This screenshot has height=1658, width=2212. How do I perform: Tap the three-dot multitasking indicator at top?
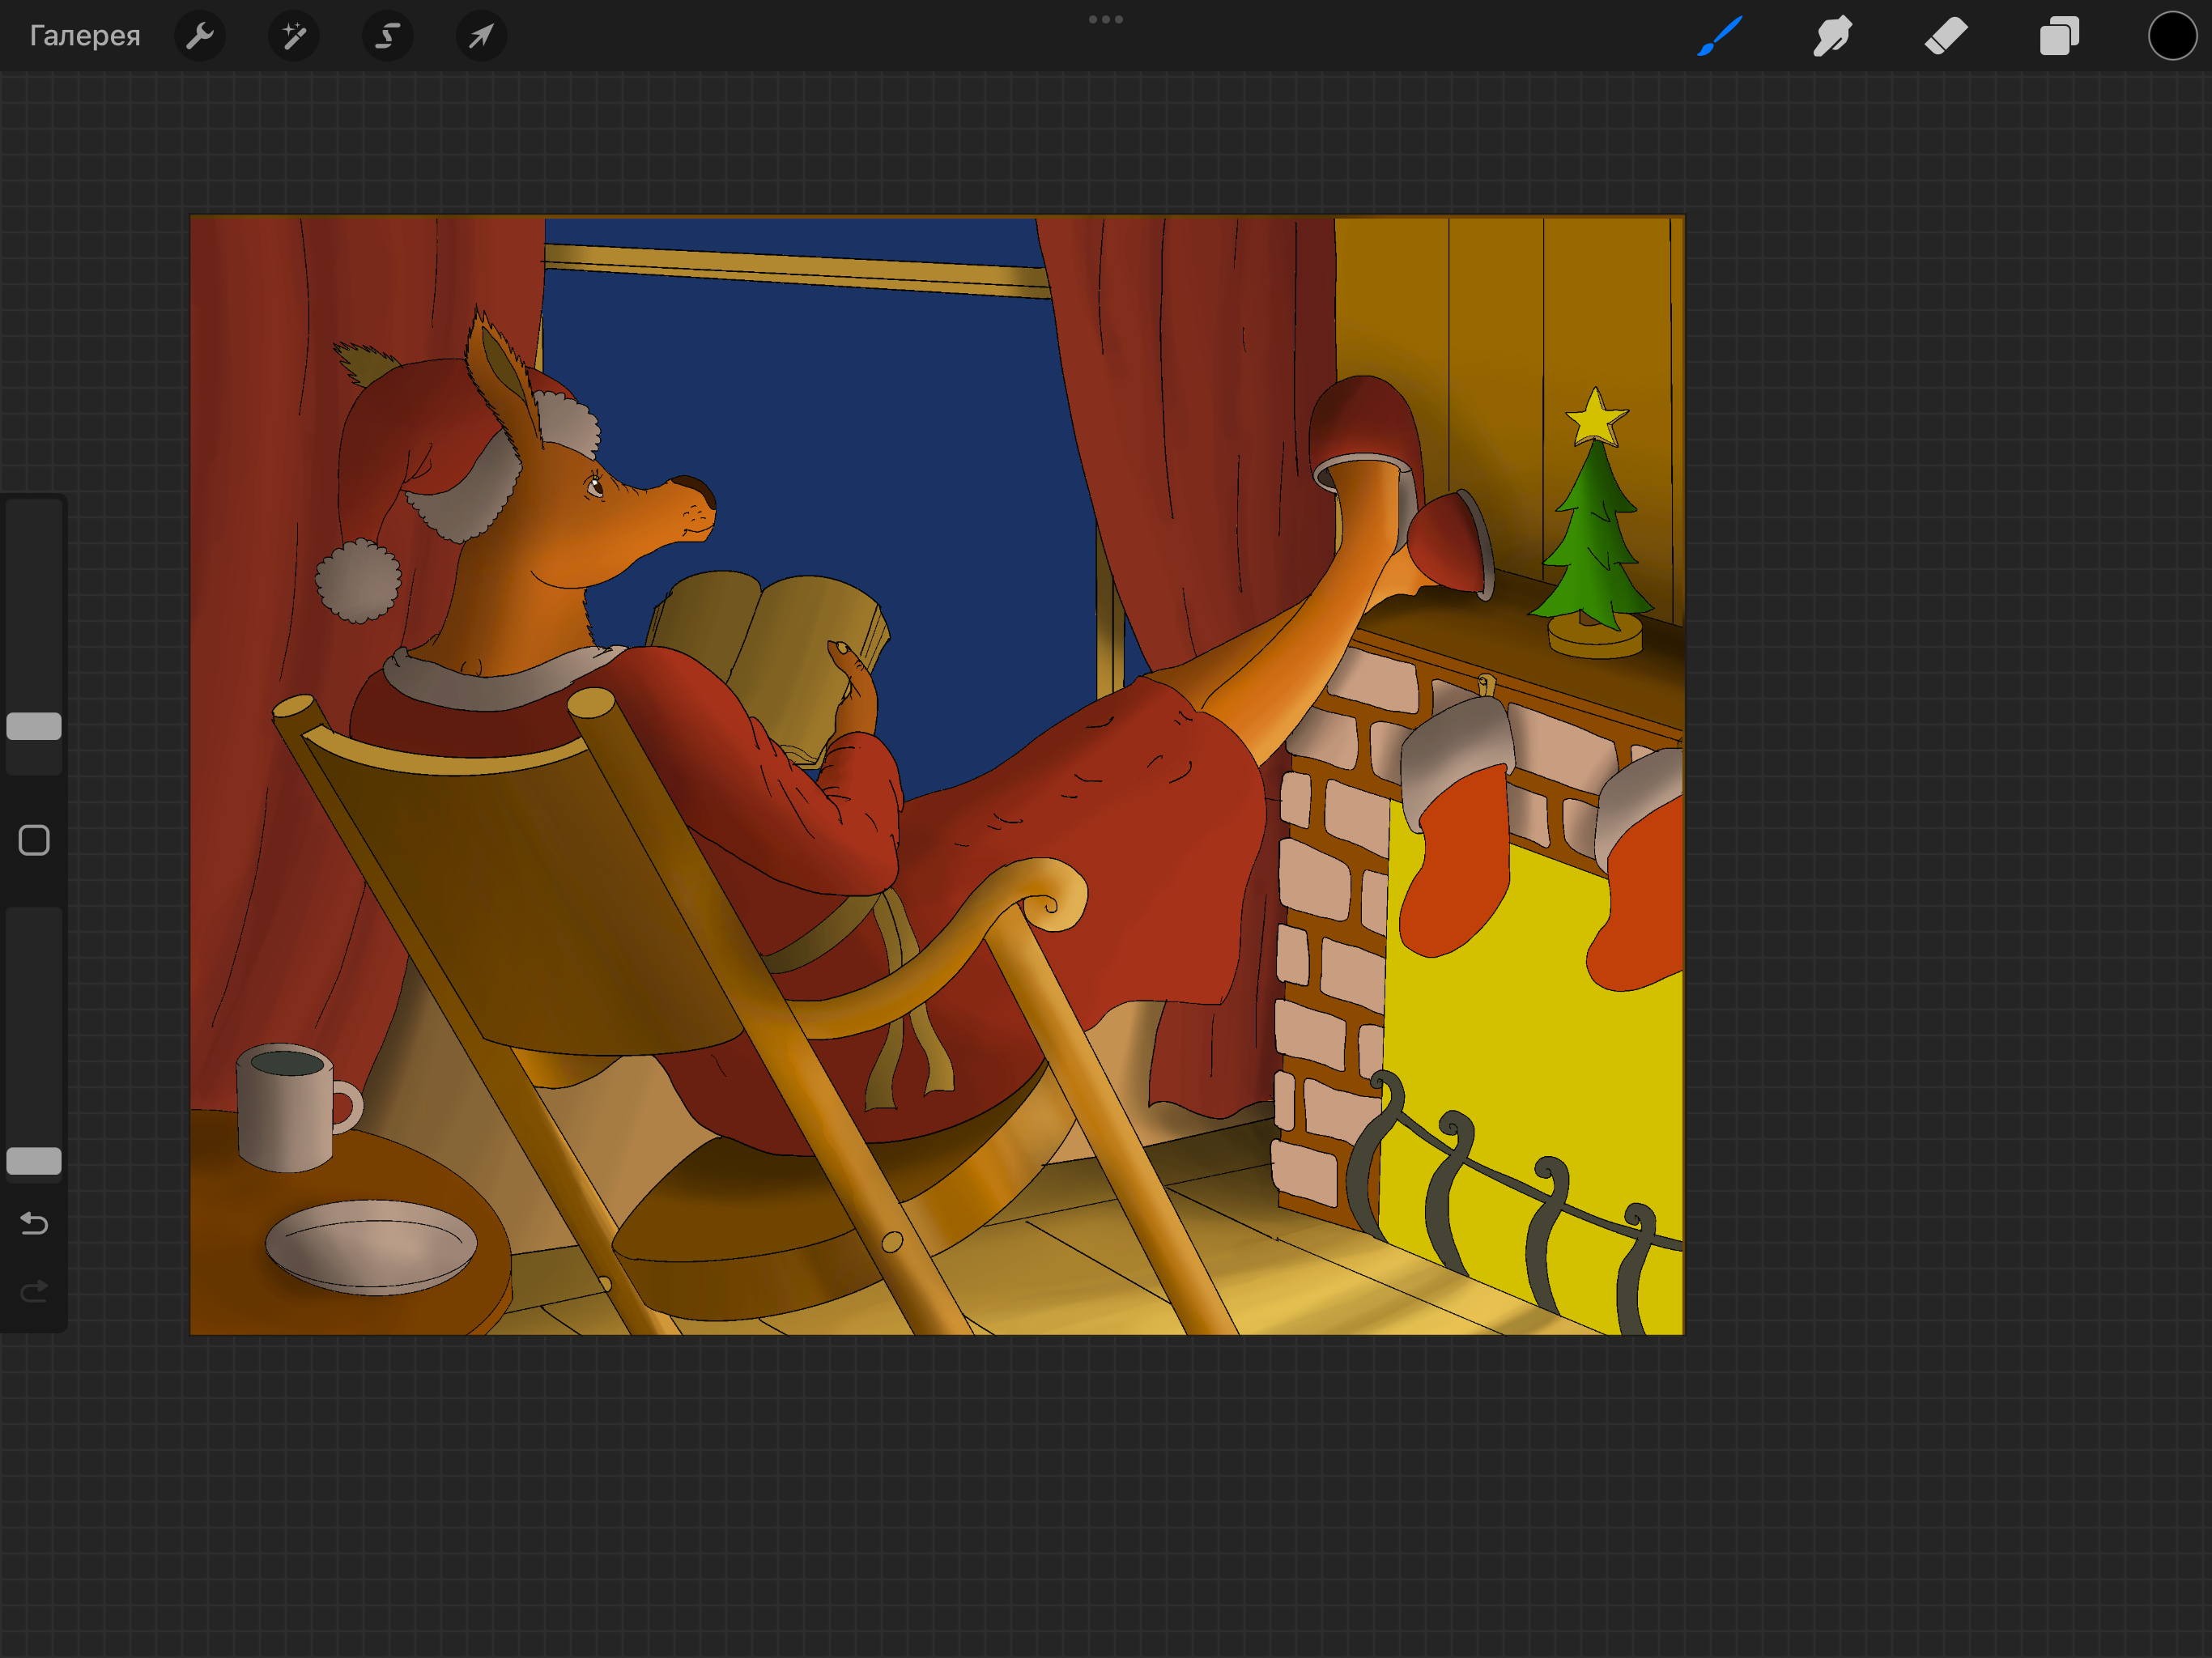tap(1106, 19)
